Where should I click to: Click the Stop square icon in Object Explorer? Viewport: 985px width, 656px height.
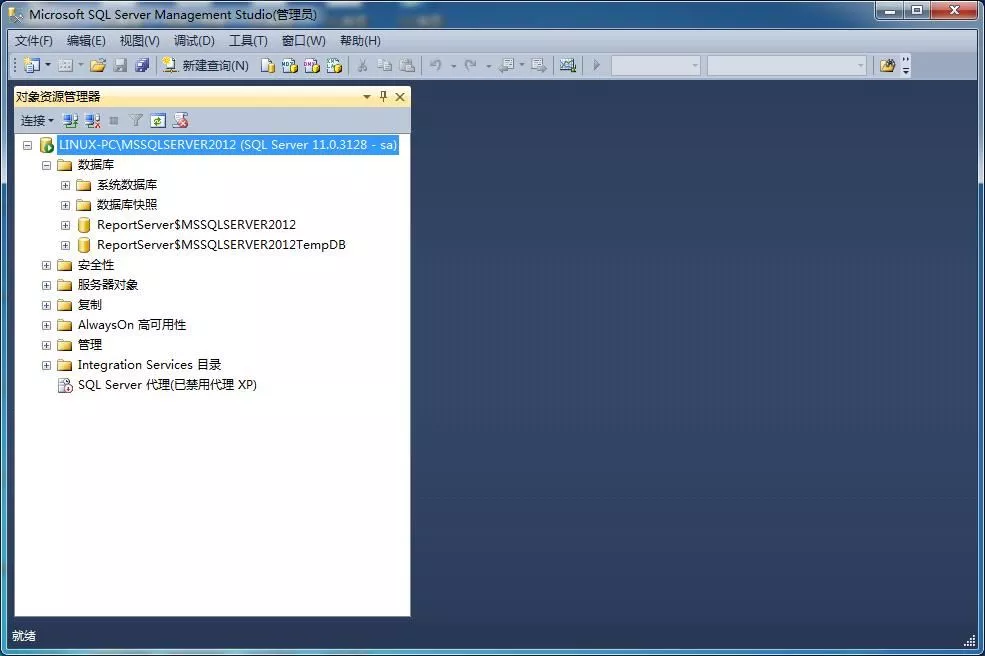pyautogui.click(x=114, y=121)
